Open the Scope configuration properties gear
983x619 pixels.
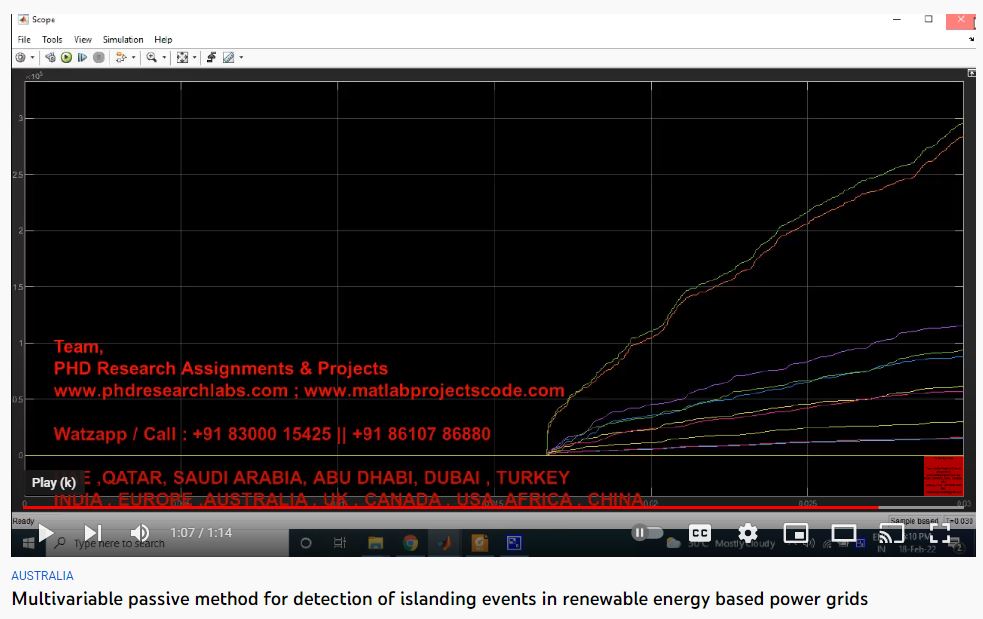[20, 58]
